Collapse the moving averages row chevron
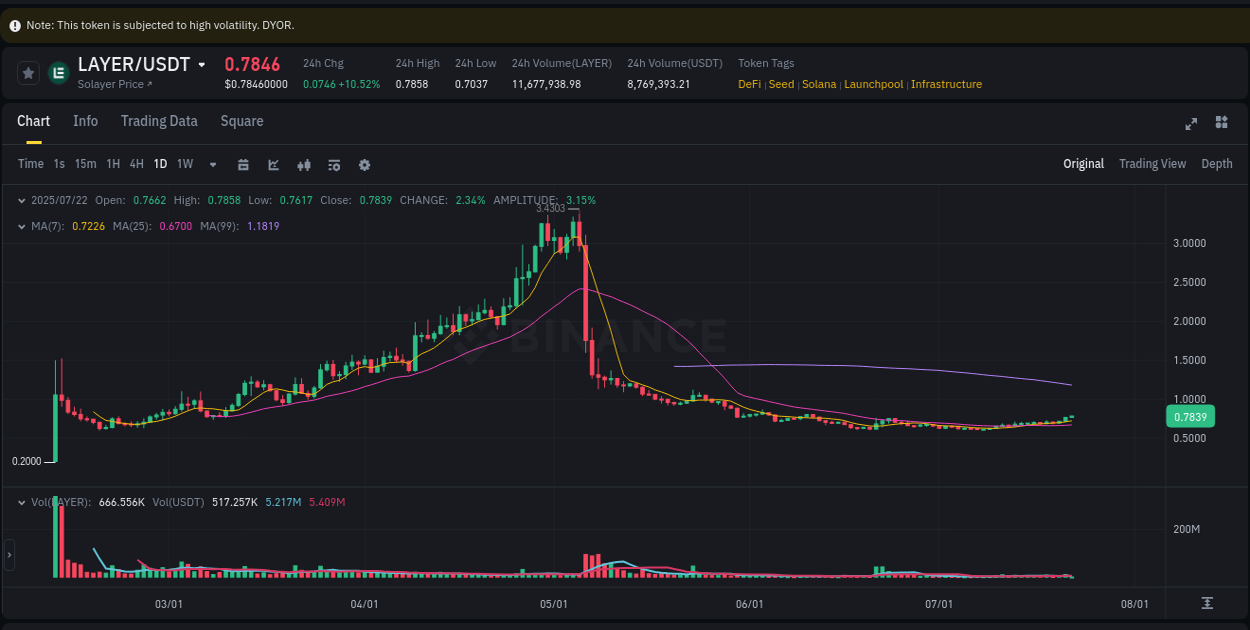 tap(22, 226)
